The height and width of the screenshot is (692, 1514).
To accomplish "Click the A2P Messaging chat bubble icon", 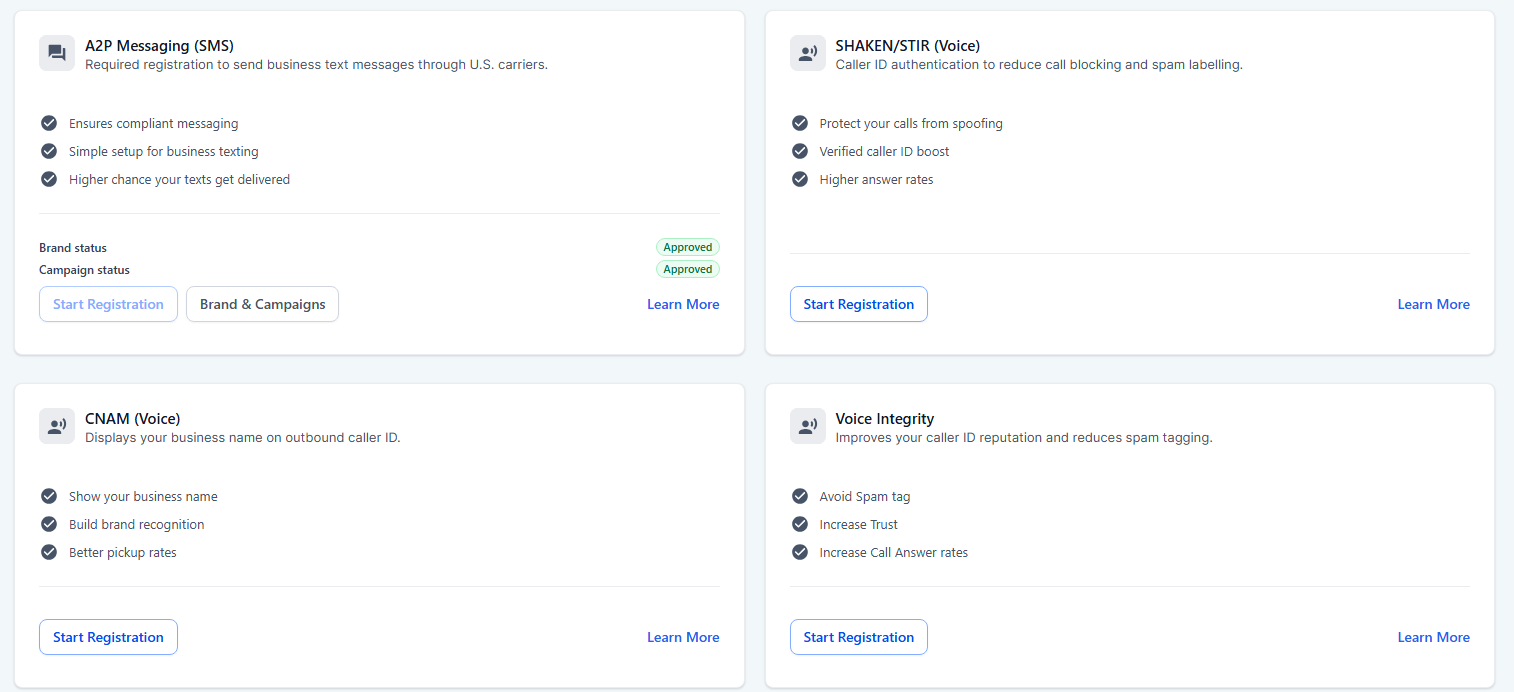I will (x=57, y=53).
